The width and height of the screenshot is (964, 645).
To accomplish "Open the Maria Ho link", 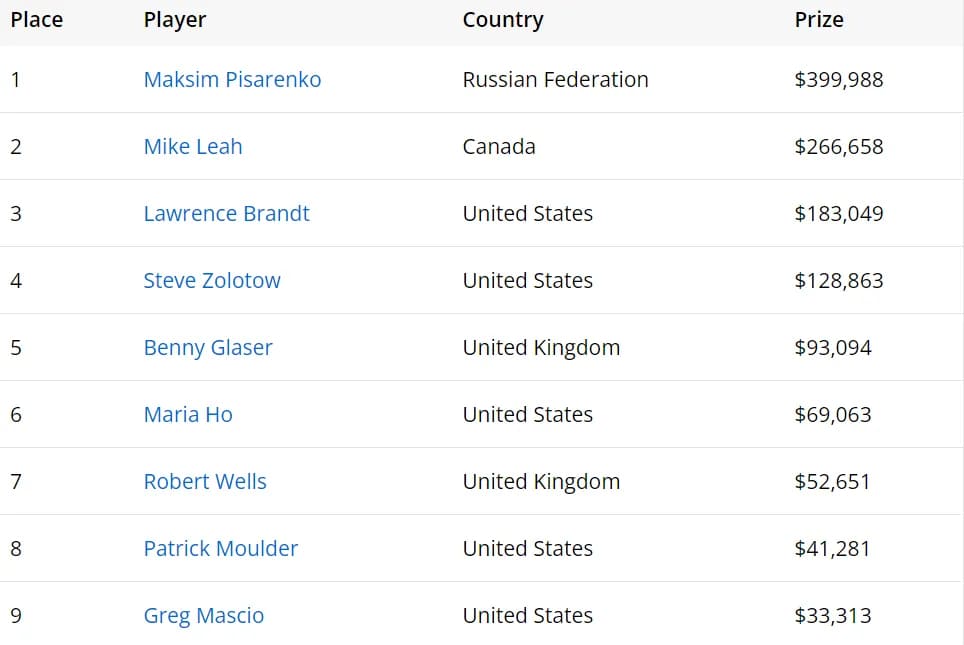I will (188, 415).
